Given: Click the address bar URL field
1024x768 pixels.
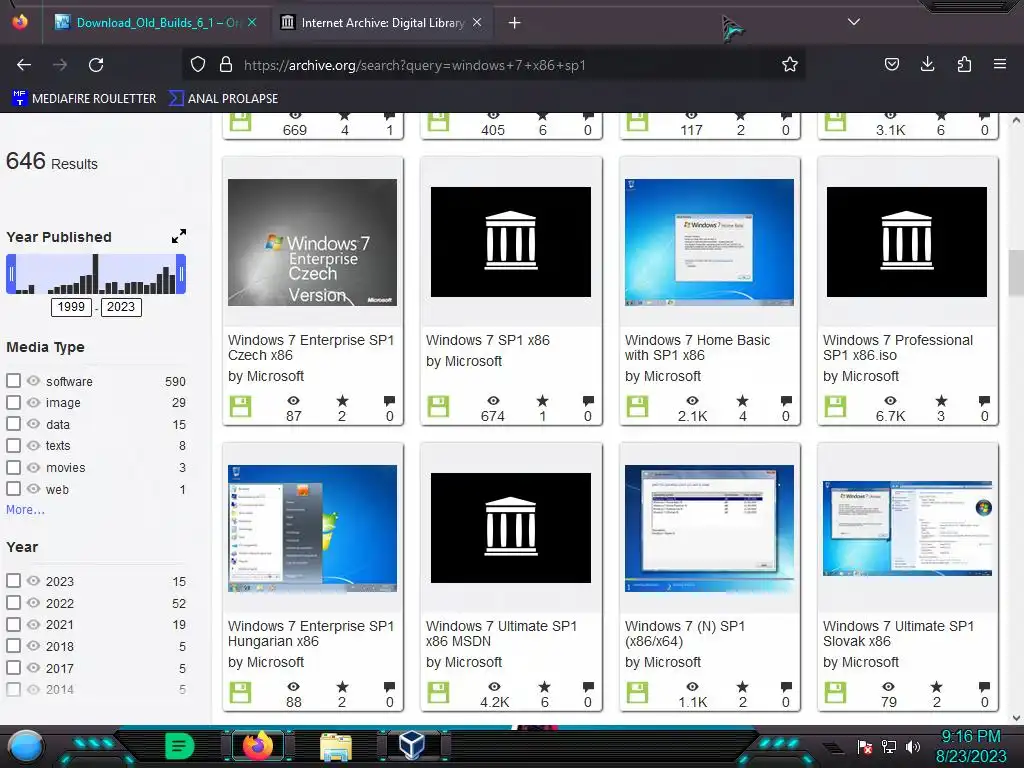Looking at the screenshot, I should coord(493,65).
